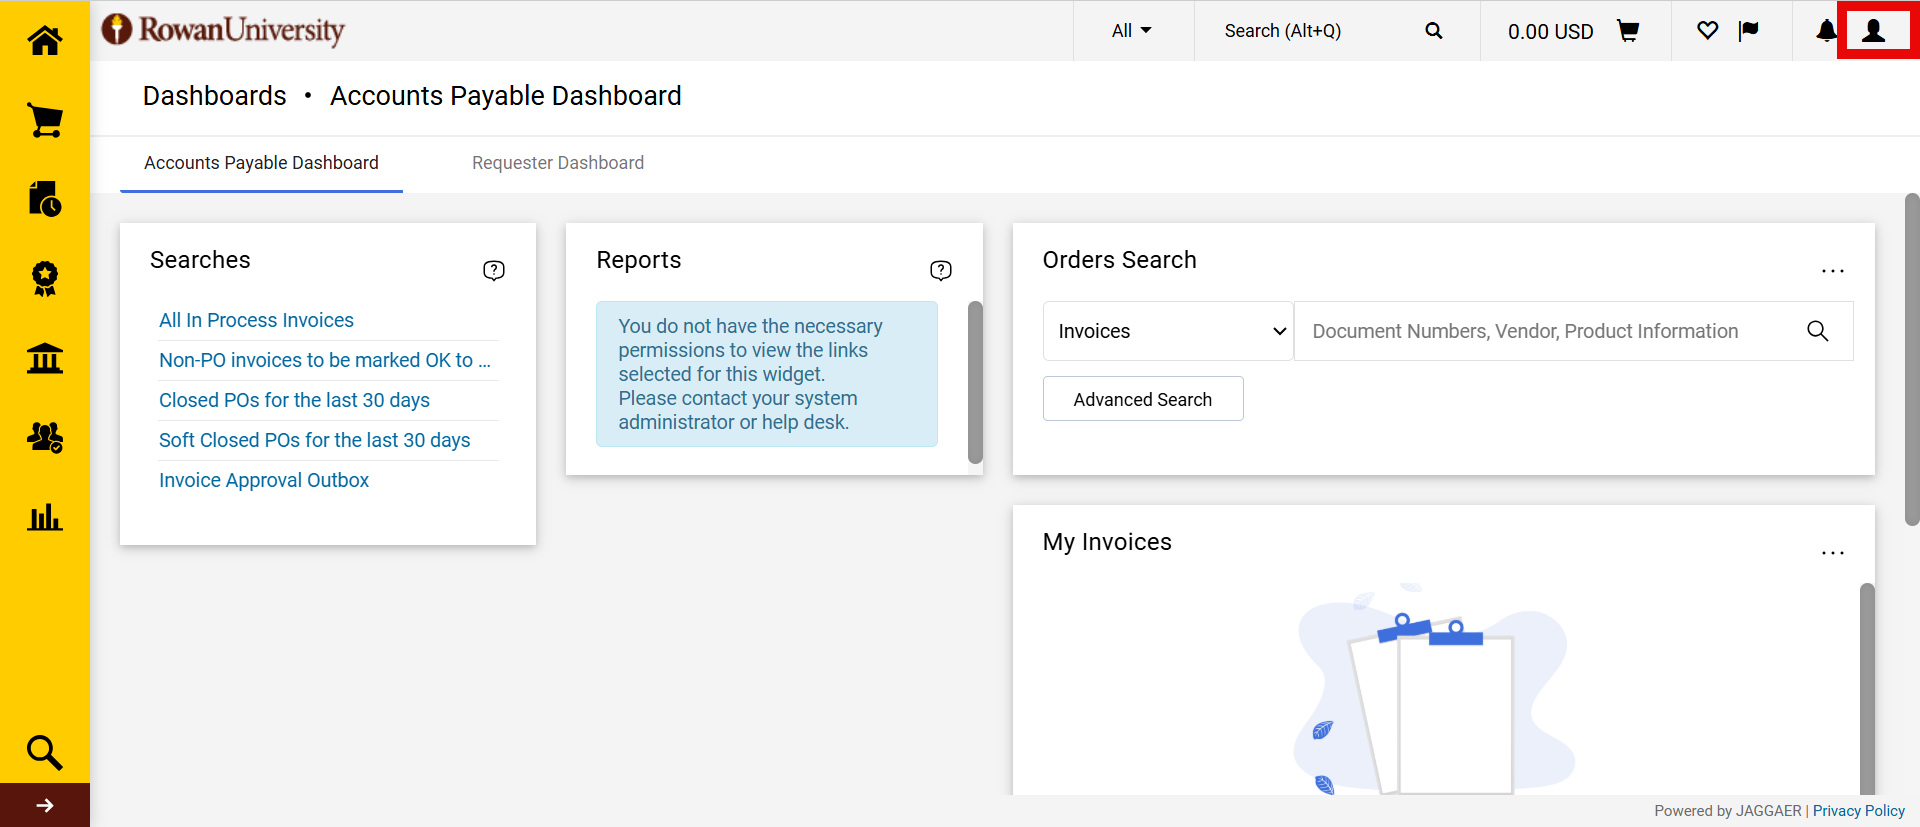The width and height of the screenshot is (1920, 827).
Task: Select the Accounts Payable Dashboard tab
Action: pos(261,163)
